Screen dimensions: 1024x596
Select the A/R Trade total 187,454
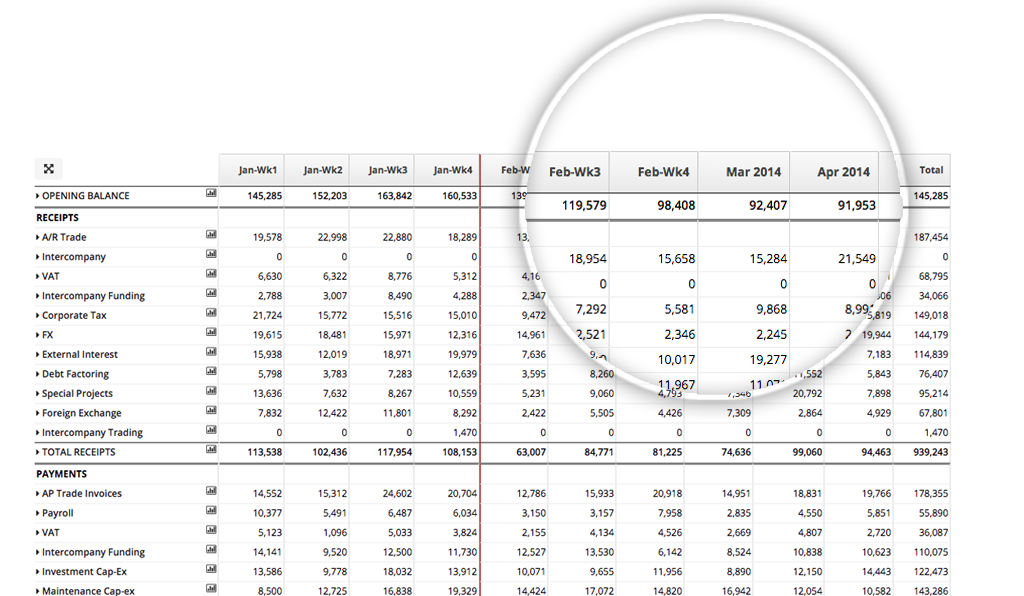[931, 238]
